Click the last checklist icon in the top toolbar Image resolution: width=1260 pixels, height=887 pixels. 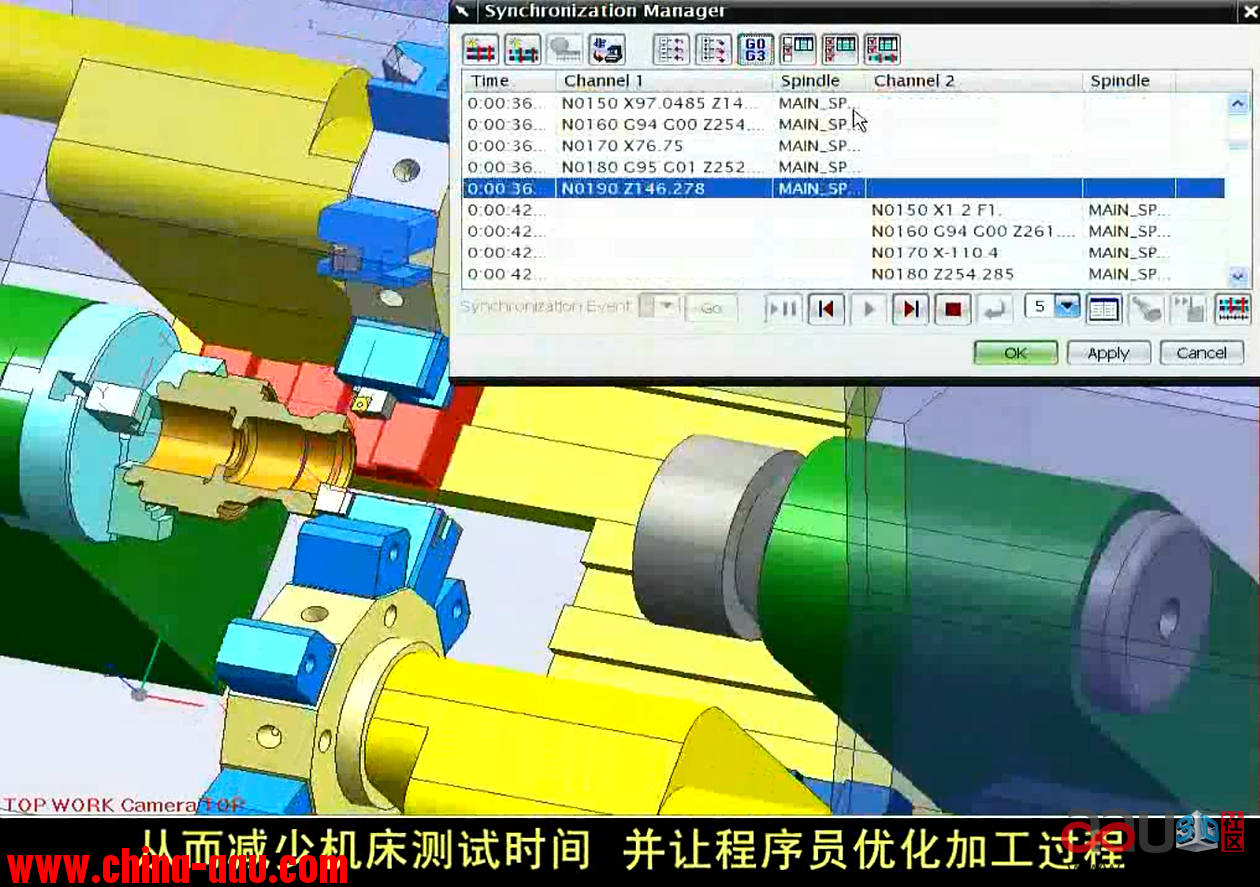[882, 49]
